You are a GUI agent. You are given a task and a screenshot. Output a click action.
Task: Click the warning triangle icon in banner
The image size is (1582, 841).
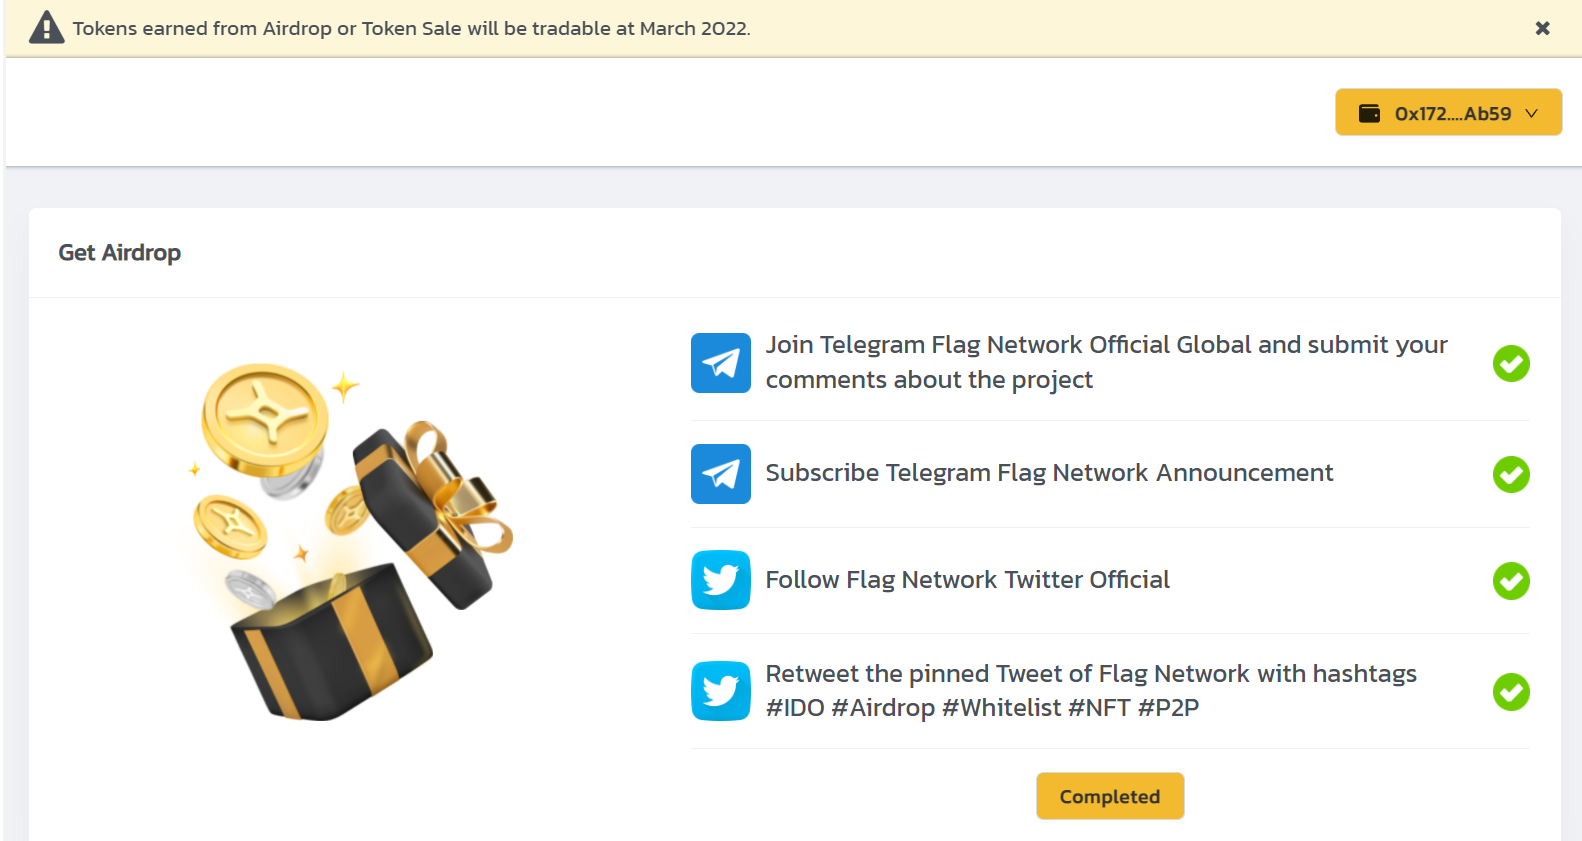click(x=46, y=28)
